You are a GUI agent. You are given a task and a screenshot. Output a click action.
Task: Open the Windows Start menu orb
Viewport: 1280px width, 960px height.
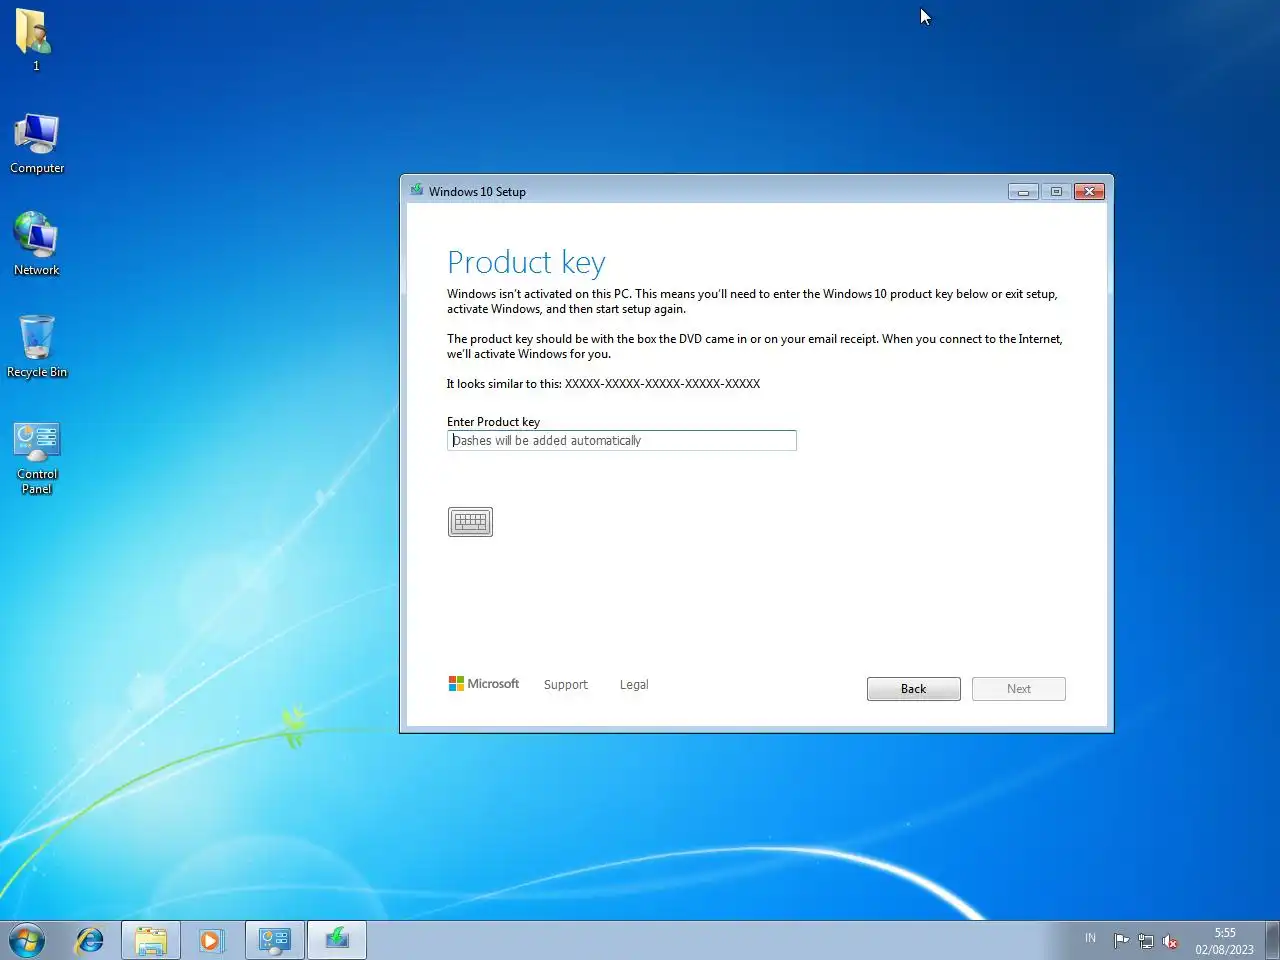tap(27, 940)
